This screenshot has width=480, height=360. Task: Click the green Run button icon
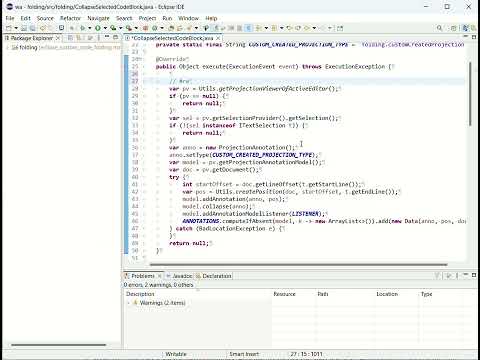point(98,28)
